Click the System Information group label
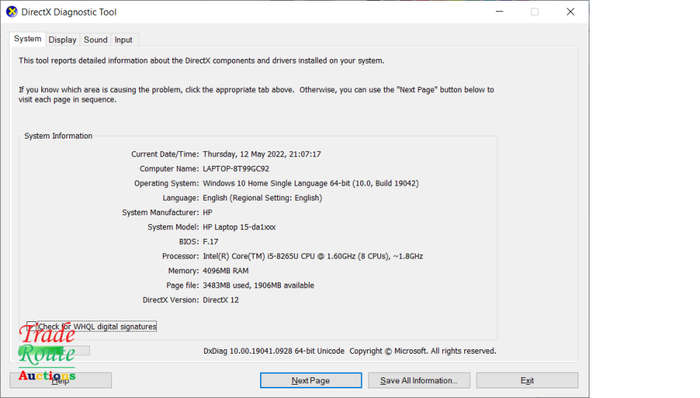 [x=58, y=136]
